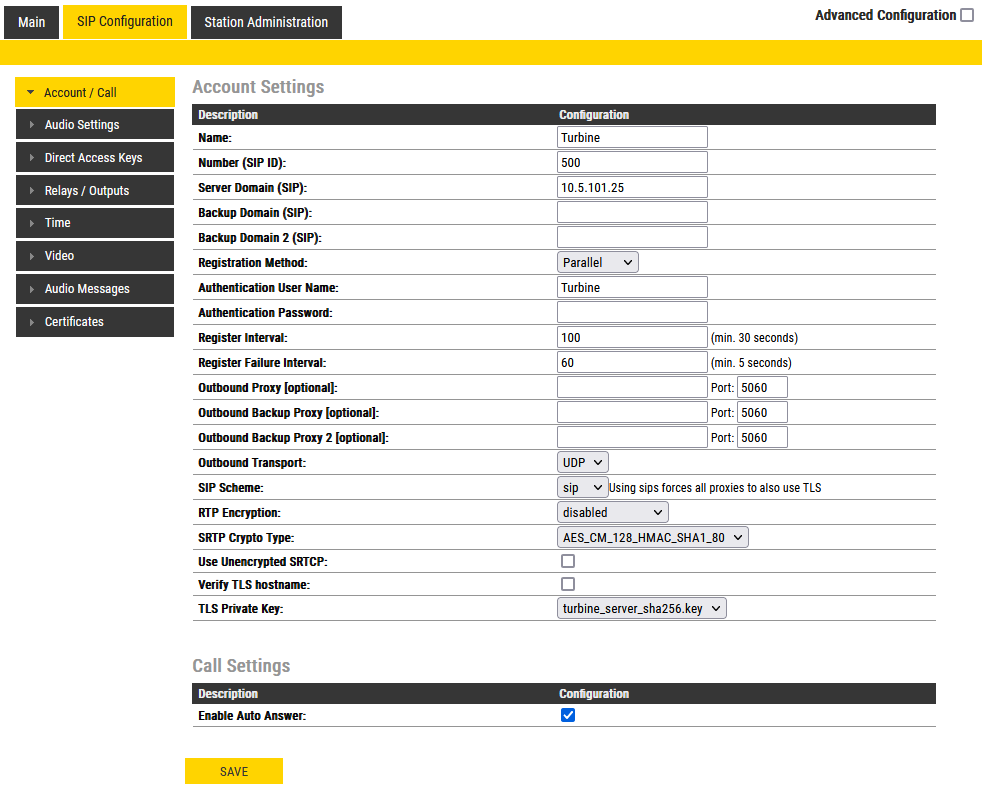Enable the Advanced Configuration checkbox
This screenshot has width=982, height=792.
point(966,15)
